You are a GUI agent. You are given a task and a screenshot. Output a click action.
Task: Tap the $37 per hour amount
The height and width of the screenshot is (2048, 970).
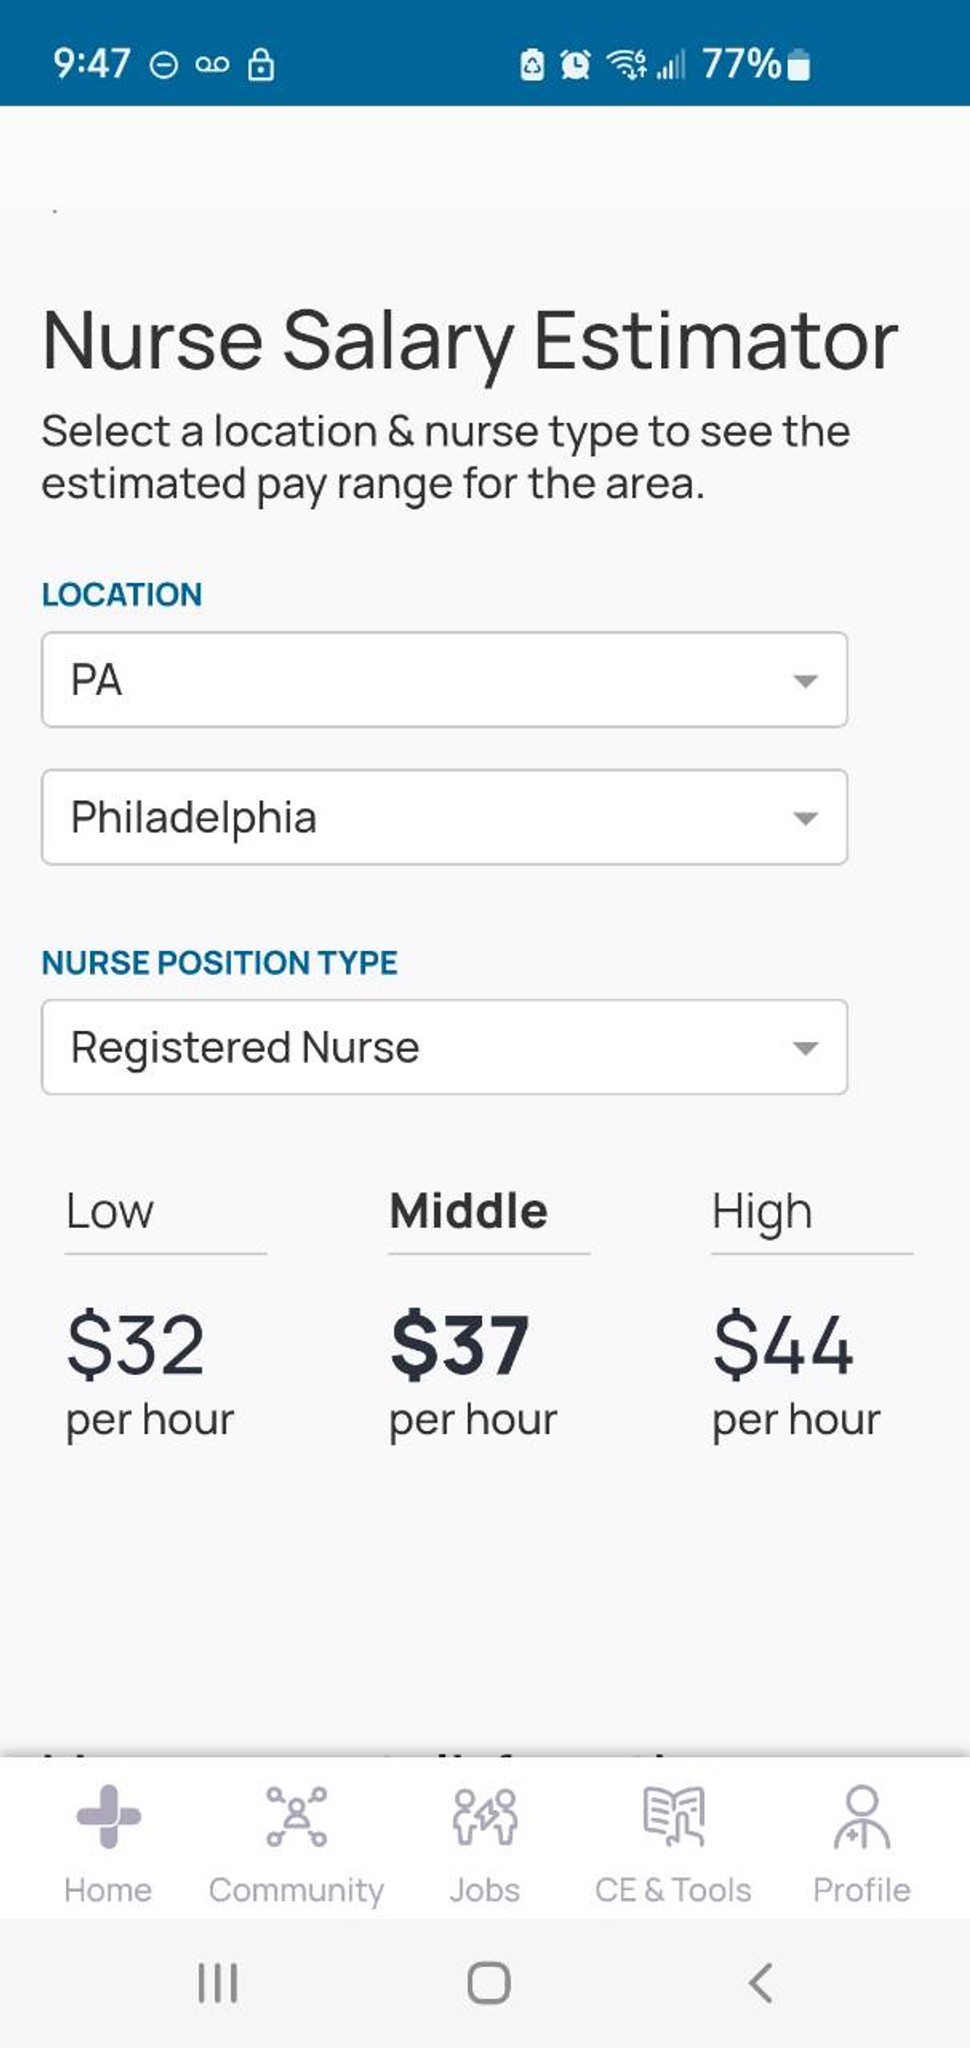tap(460, 1346)
